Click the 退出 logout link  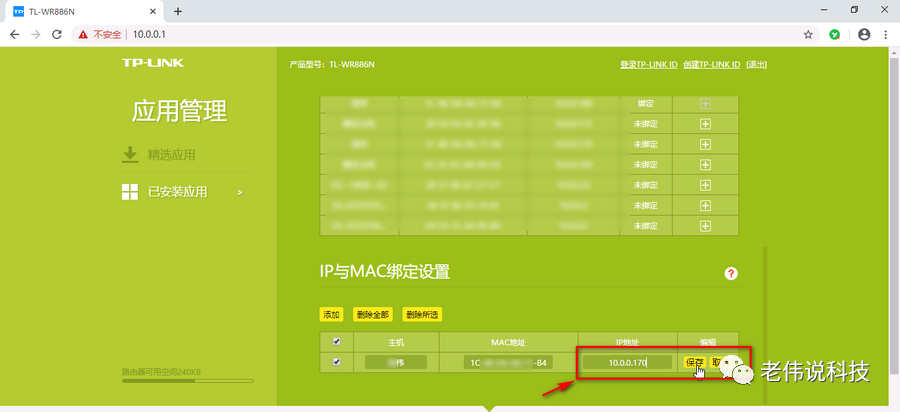756,64
